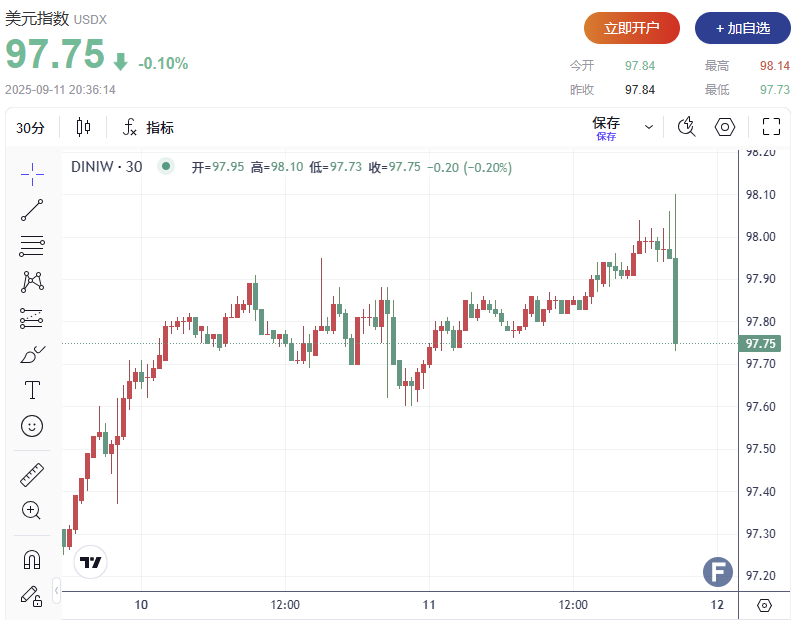Image resolution: width=794 pixels, height=620 pixels.
Task: Open the candlestick chart style menu
Action: tap(83, 127)
